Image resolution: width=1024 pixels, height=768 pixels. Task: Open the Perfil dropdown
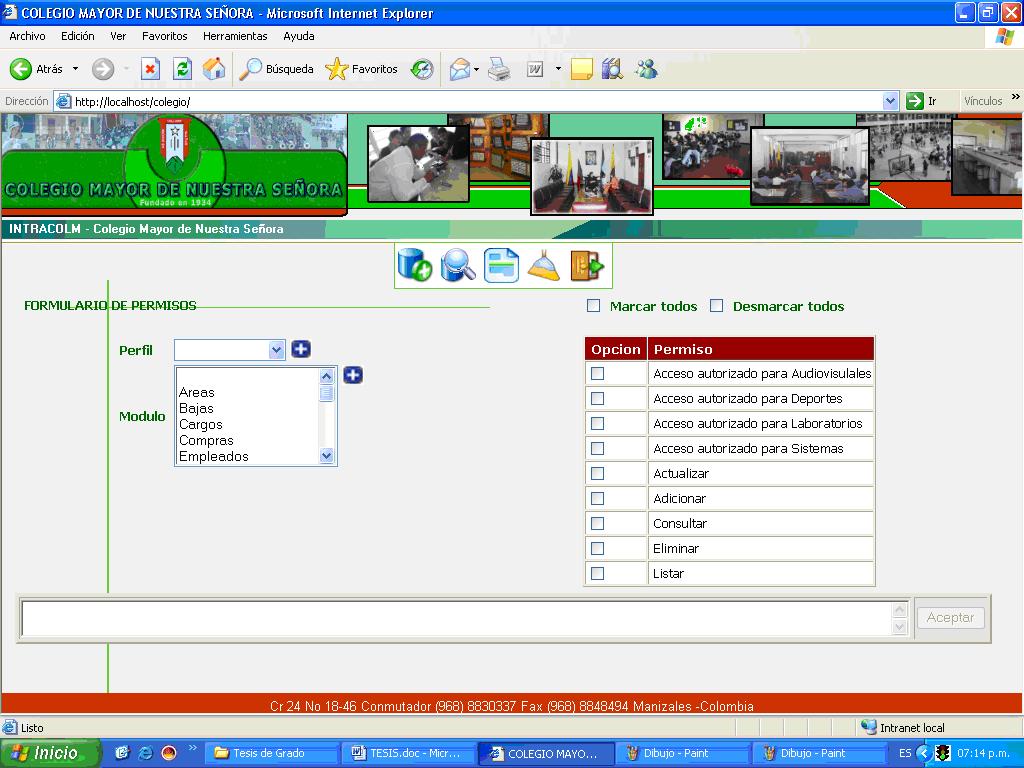277,350
